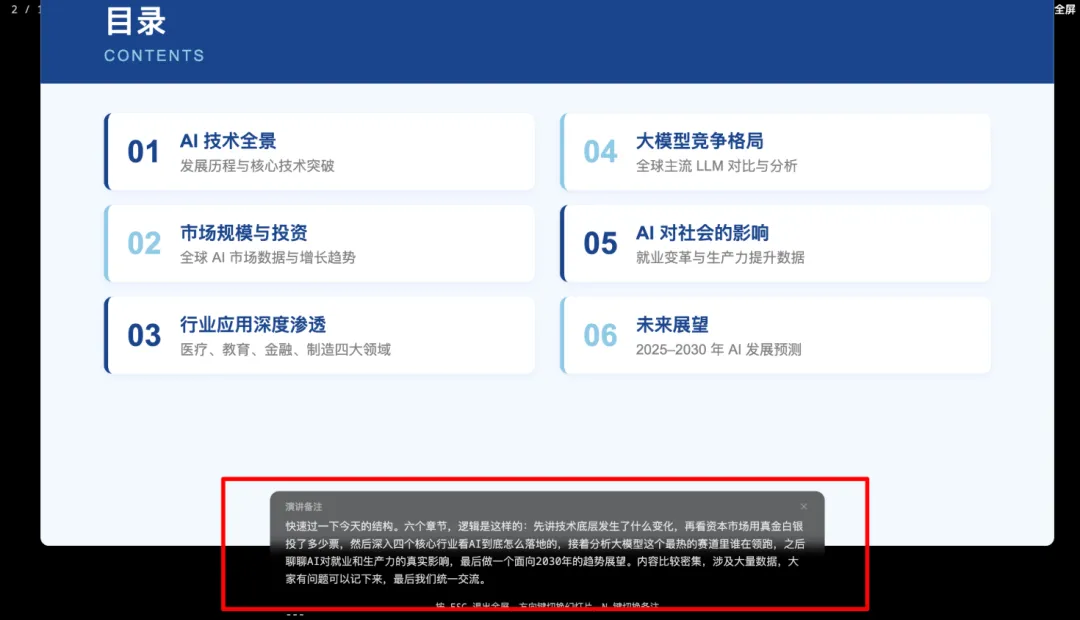1080x620 pixels.
Task: Open card 04 大模型竞争格局
Action: coord(776,152)
